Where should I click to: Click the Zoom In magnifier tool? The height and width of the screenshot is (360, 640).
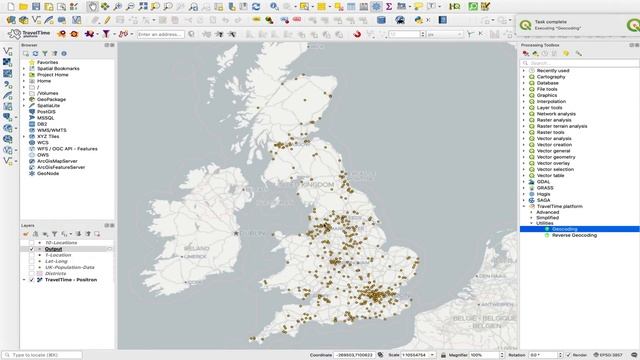[x=118, y=7]
